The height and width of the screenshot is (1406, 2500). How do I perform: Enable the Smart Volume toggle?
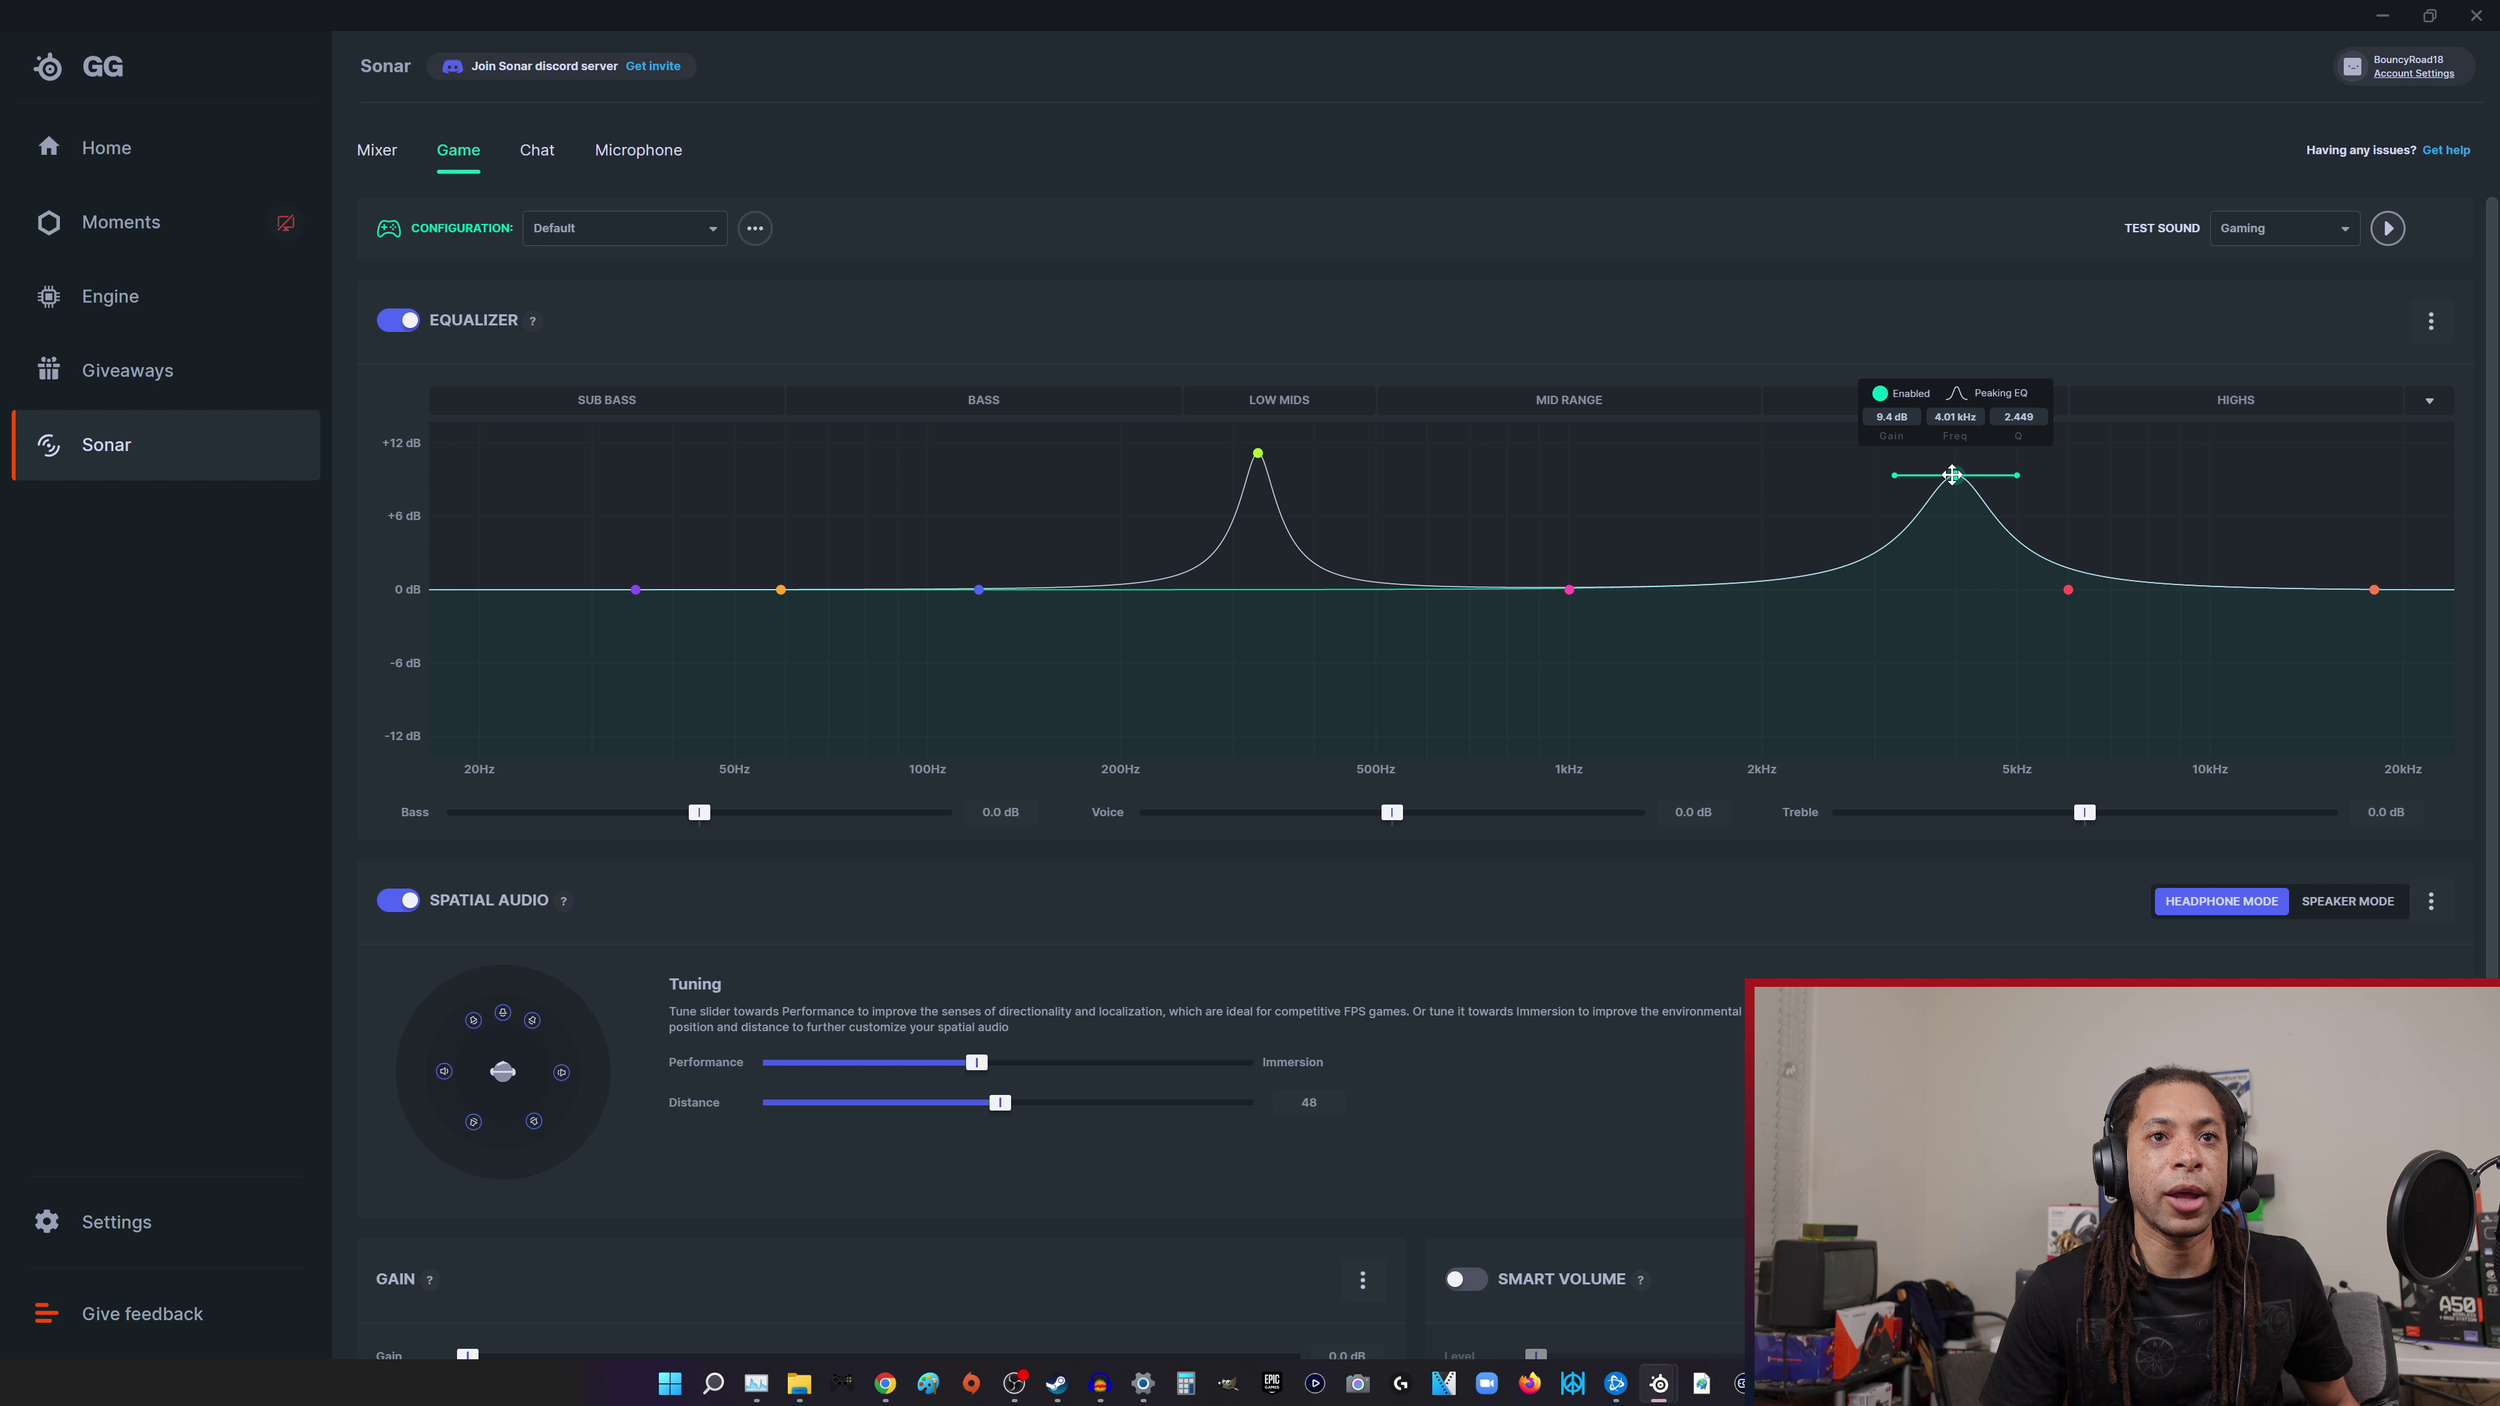[1465, 1280]
